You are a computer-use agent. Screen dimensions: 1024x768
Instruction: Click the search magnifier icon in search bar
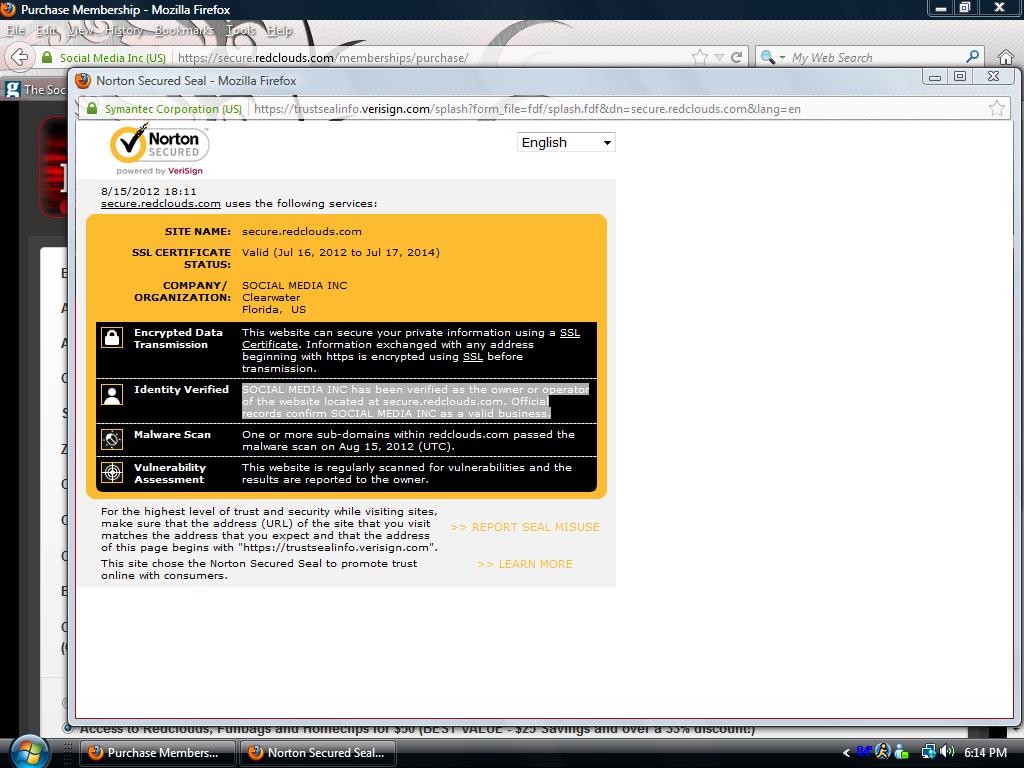click(x=972, y=57)
